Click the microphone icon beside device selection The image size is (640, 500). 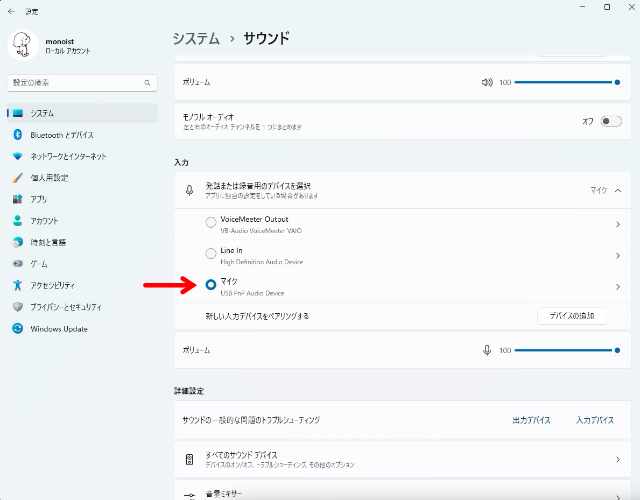click(x=189, y=190)
